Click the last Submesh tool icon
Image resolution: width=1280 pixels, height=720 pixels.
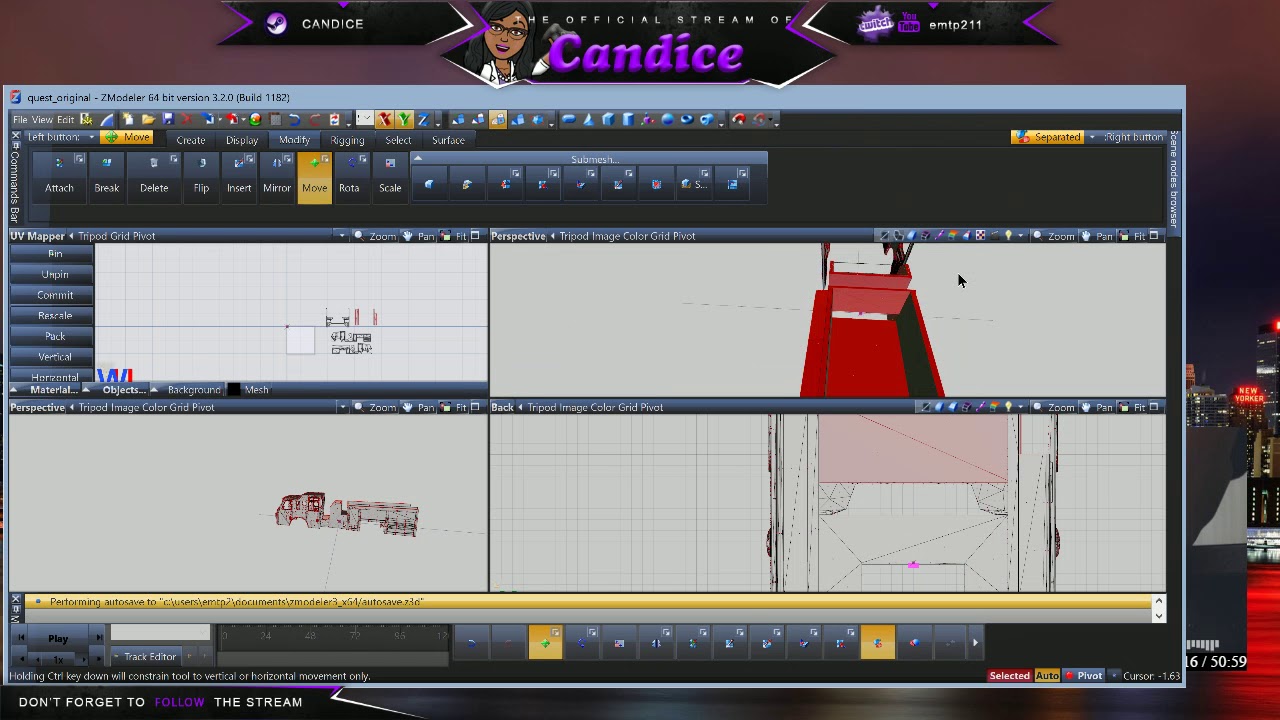(x=732, y=184)
